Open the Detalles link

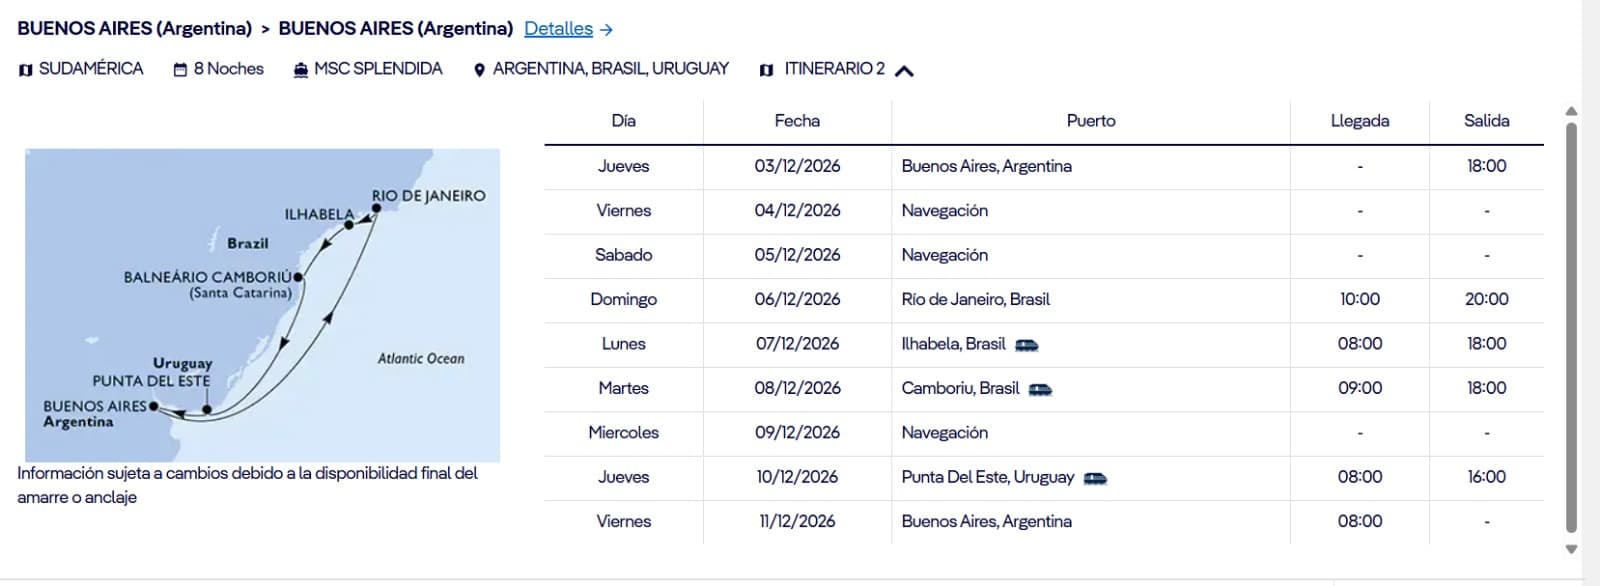tap(558, 29)
